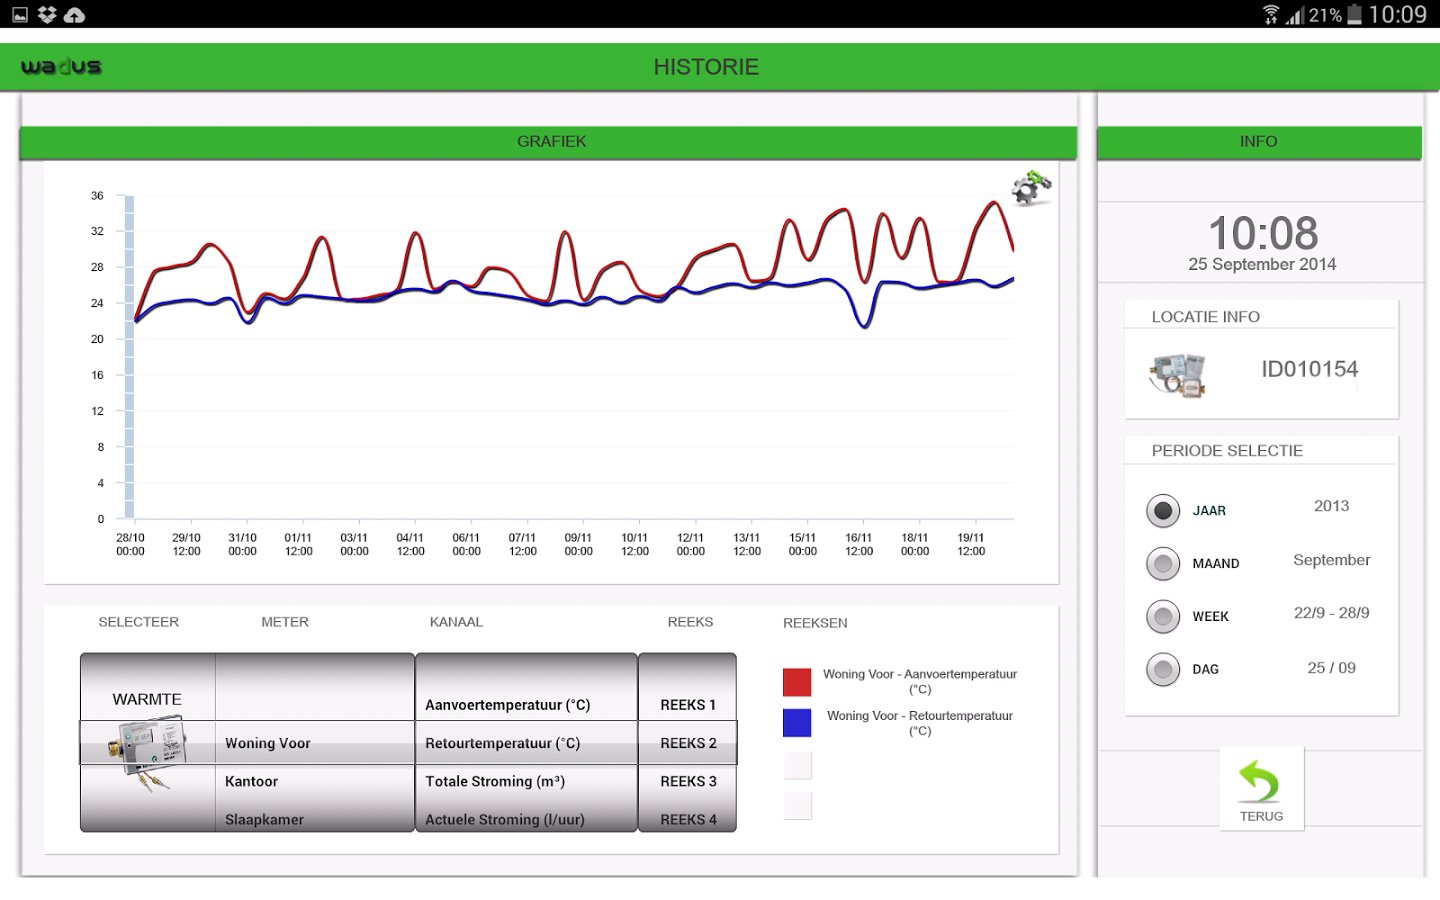The height and width of the screenshot is (900, 1440).
Task: Tap the HISTORIE page title
Action: [706, 67]
